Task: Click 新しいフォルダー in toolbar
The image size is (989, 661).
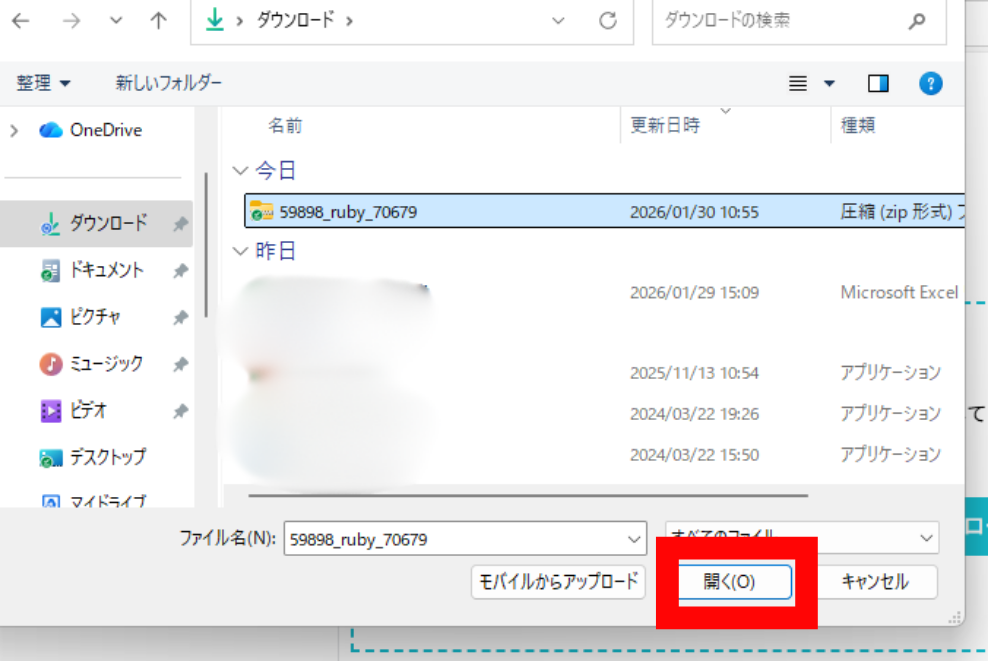Action: (x=168, y=83)
